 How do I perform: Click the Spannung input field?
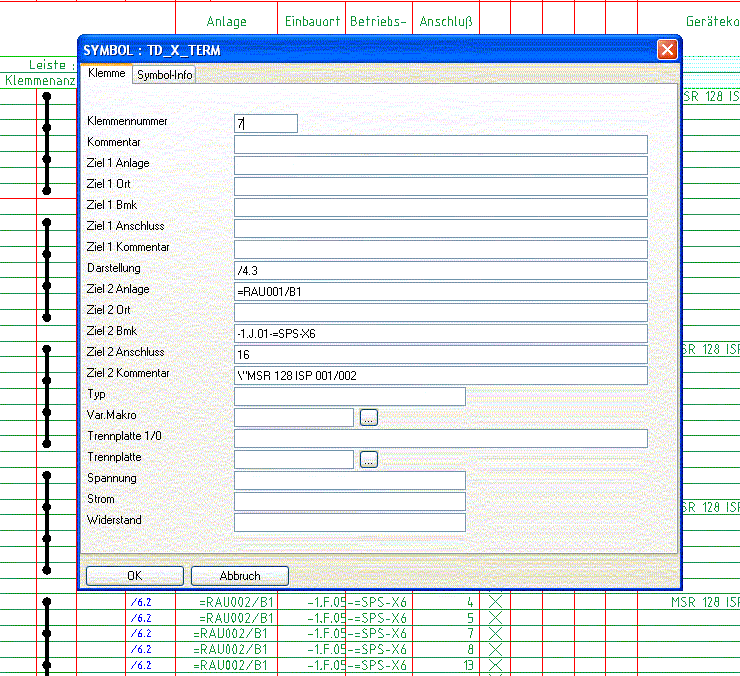pos(350,481)
